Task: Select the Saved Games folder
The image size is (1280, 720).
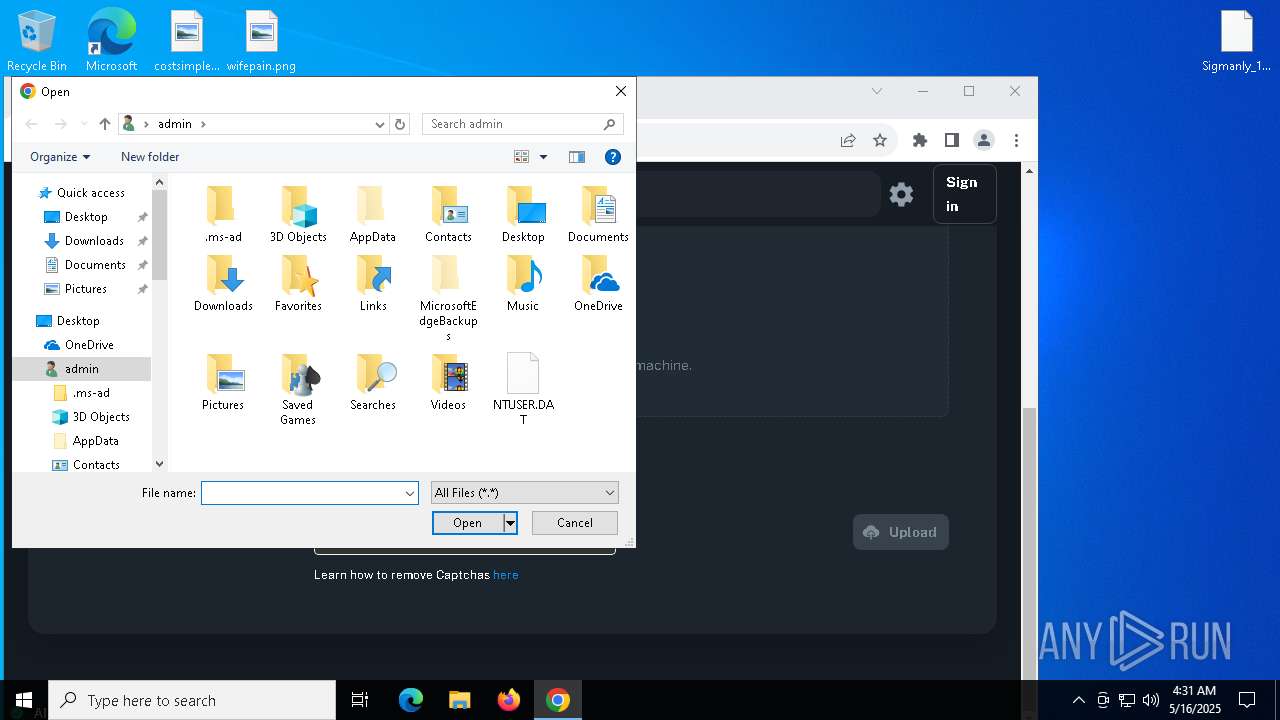Action: coord(298,389)
